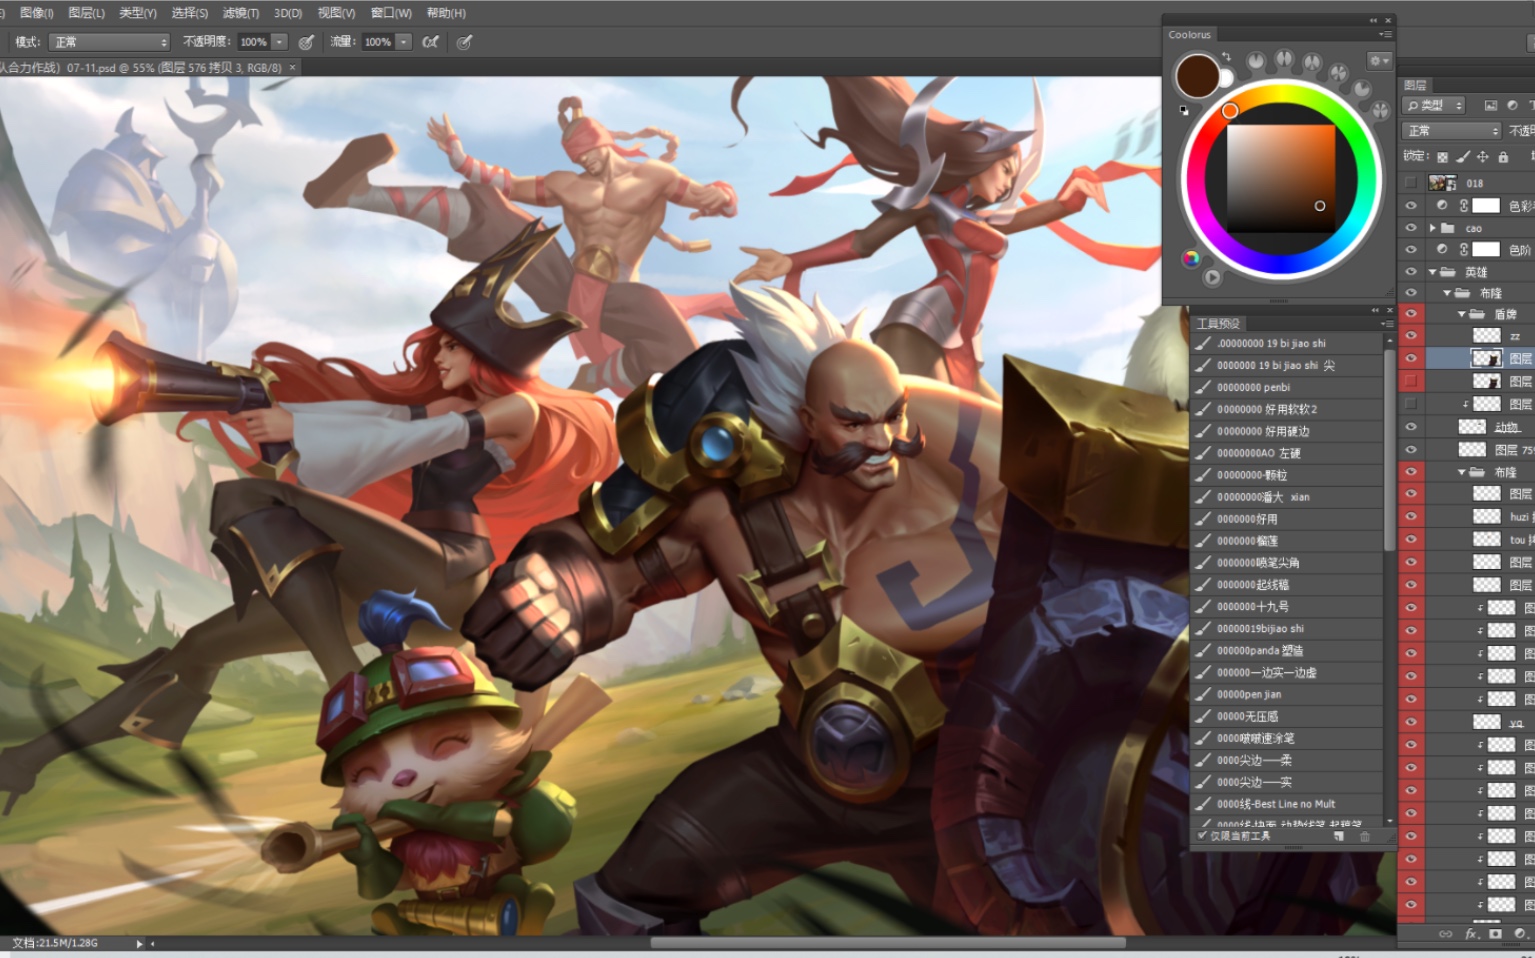Screen dimensions: 1535x958
Task: Open Coolorus settings gear menu
Action: click(x=1379, y=61)
